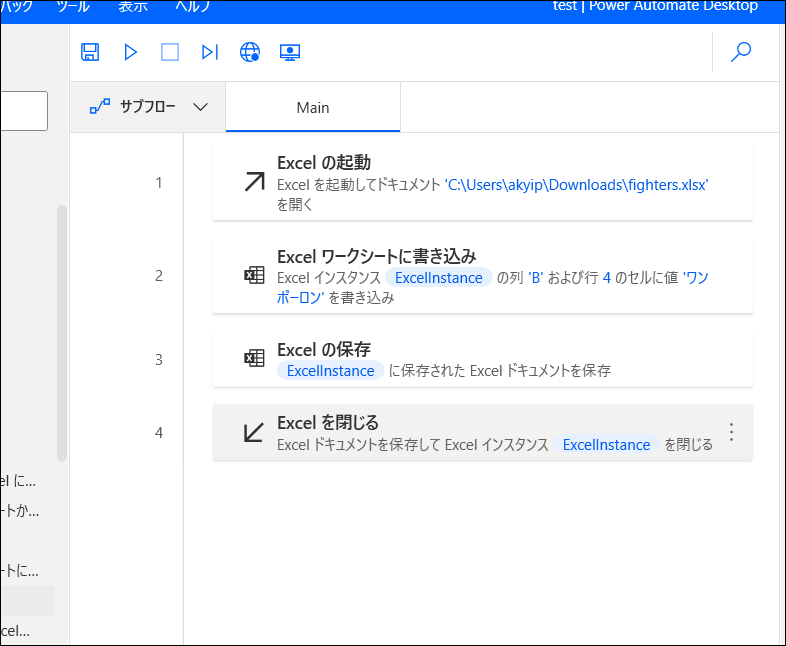Open the fighters.xlsx file path link
This screenshot has height=646, width=786.
click(576, 185)
